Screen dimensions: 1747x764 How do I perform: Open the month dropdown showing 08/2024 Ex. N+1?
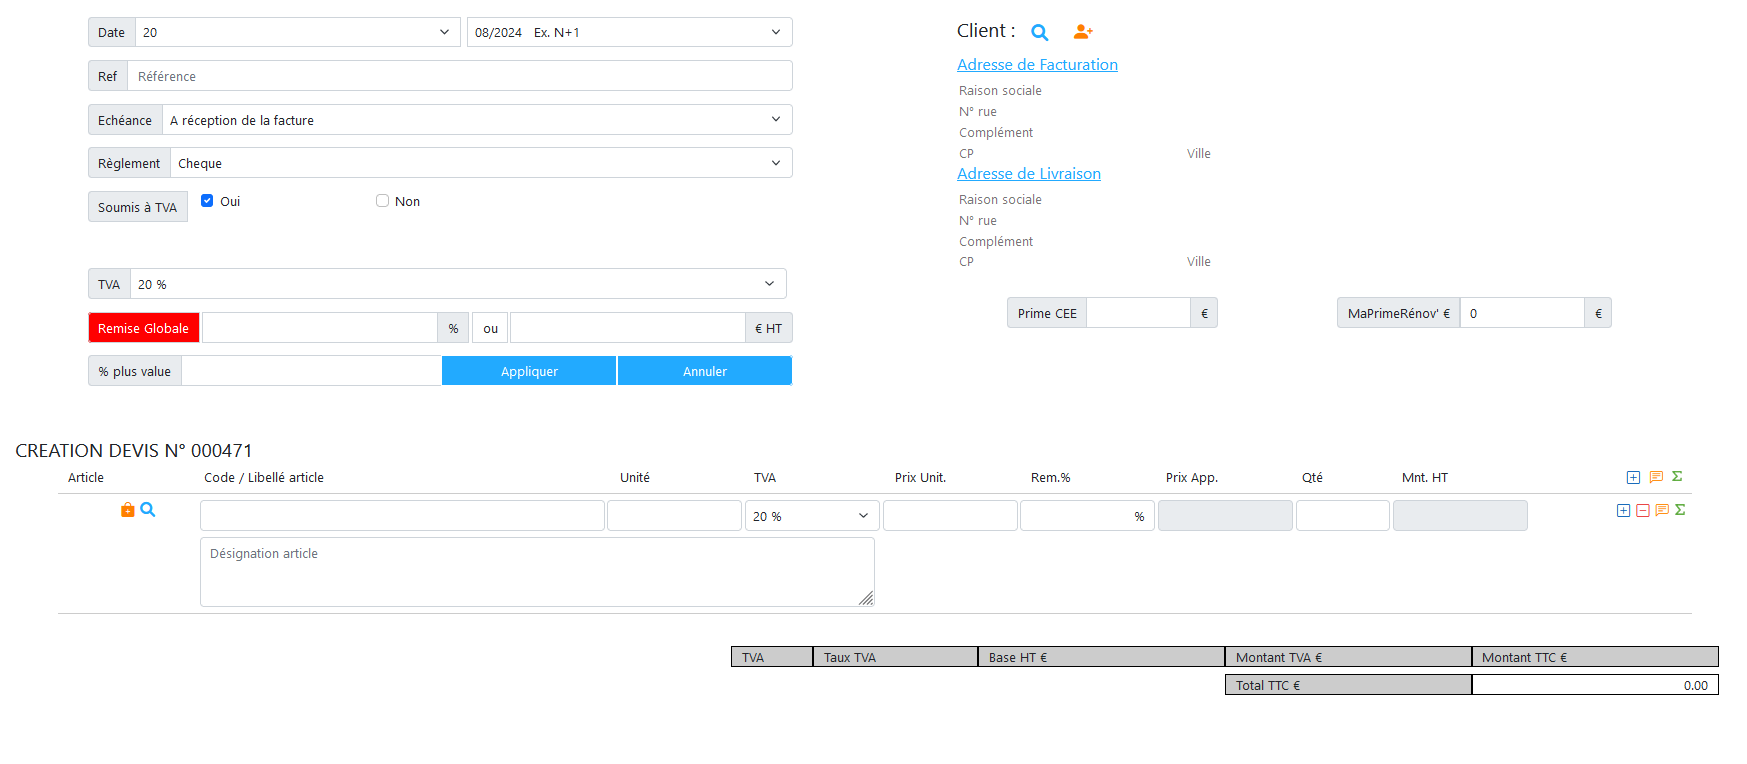(x=629, y=32)
